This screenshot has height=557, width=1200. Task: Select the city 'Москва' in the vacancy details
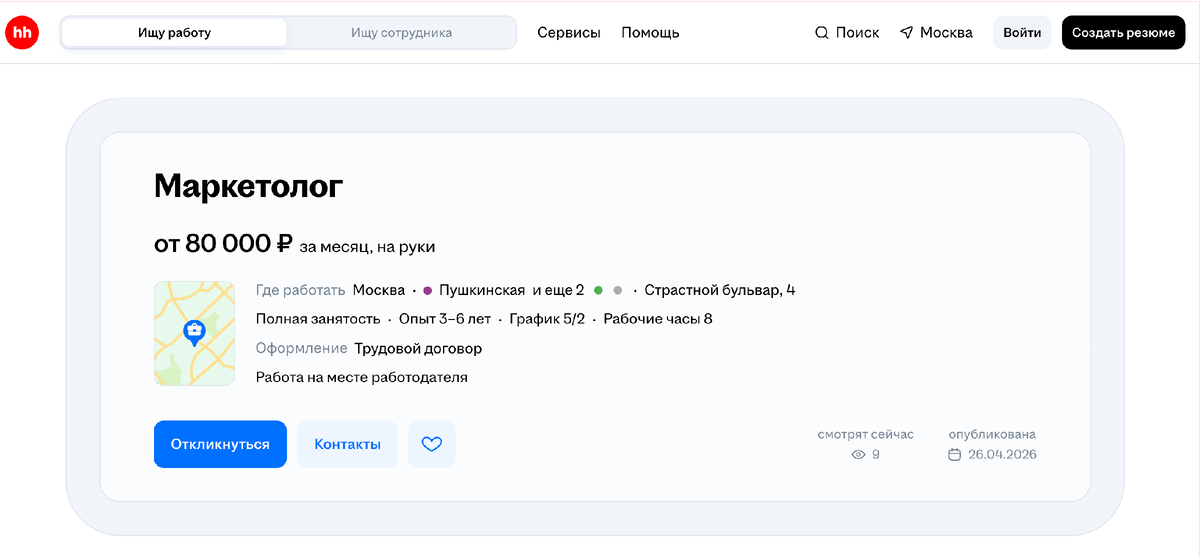coord(378,290)
